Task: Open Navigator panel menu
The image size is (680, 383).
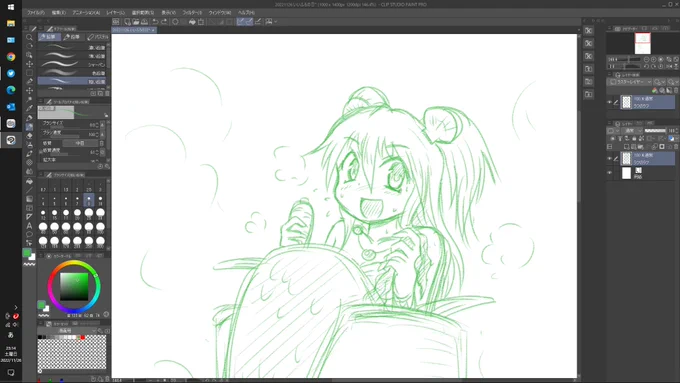Action: [x=609, y=29]
